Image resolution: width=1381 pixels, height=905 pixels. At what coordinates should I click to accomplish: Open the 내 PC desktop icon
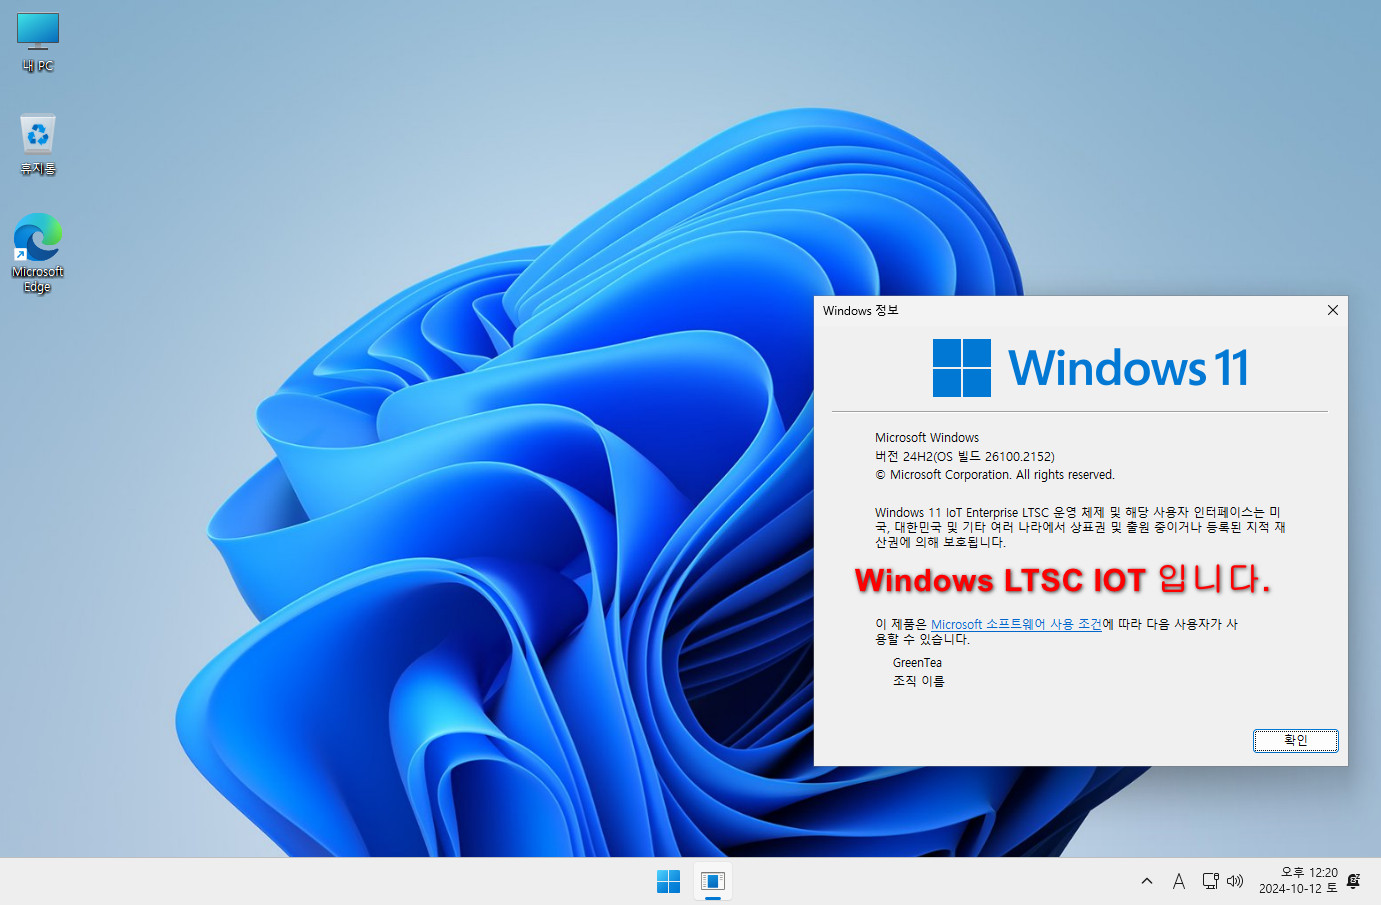coord(38,43)
